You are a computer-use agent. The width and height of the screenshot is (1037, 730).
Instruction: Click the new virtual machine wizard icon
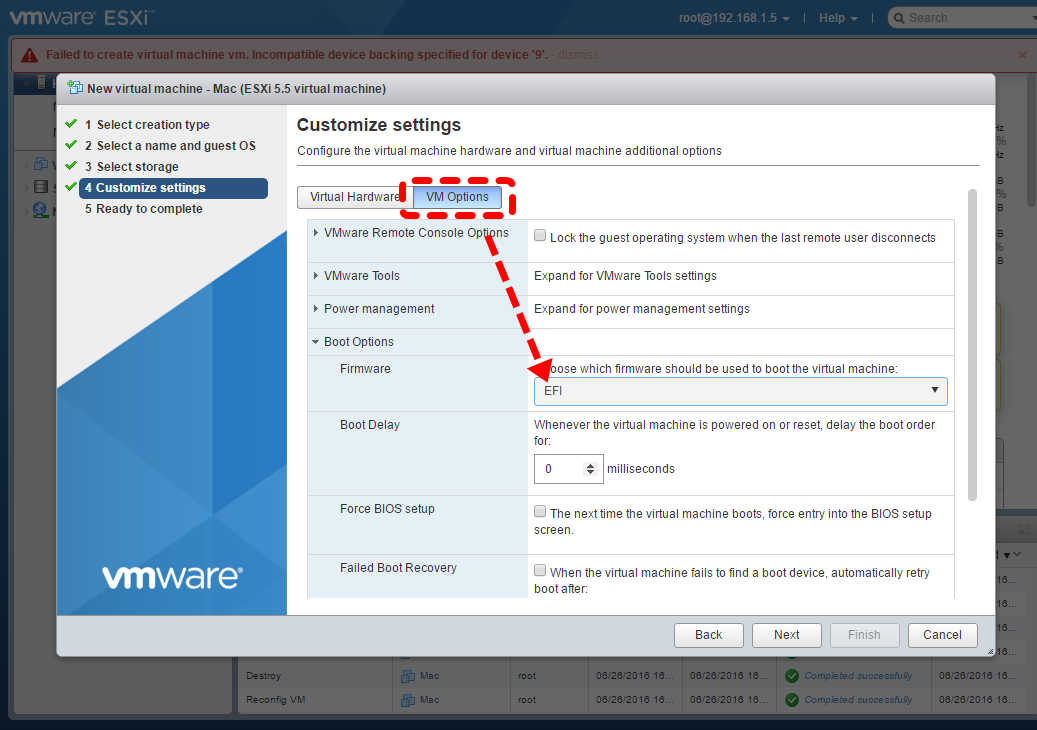tap(75, 88)
